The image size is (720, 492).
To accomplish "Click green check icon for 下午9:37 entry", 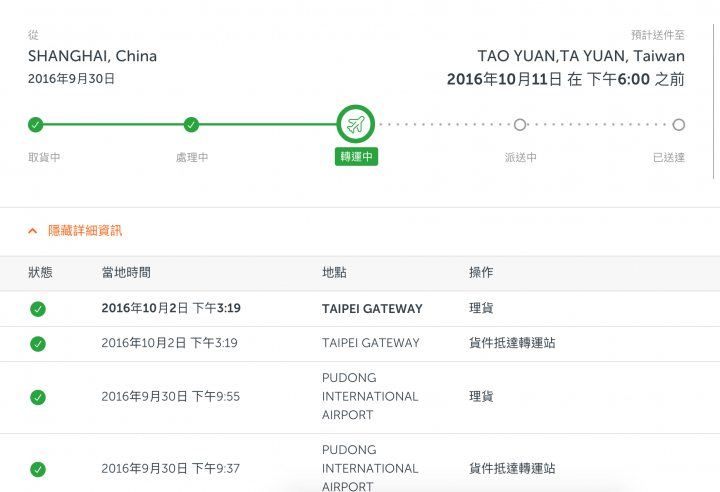I will (x=38, y=469).
